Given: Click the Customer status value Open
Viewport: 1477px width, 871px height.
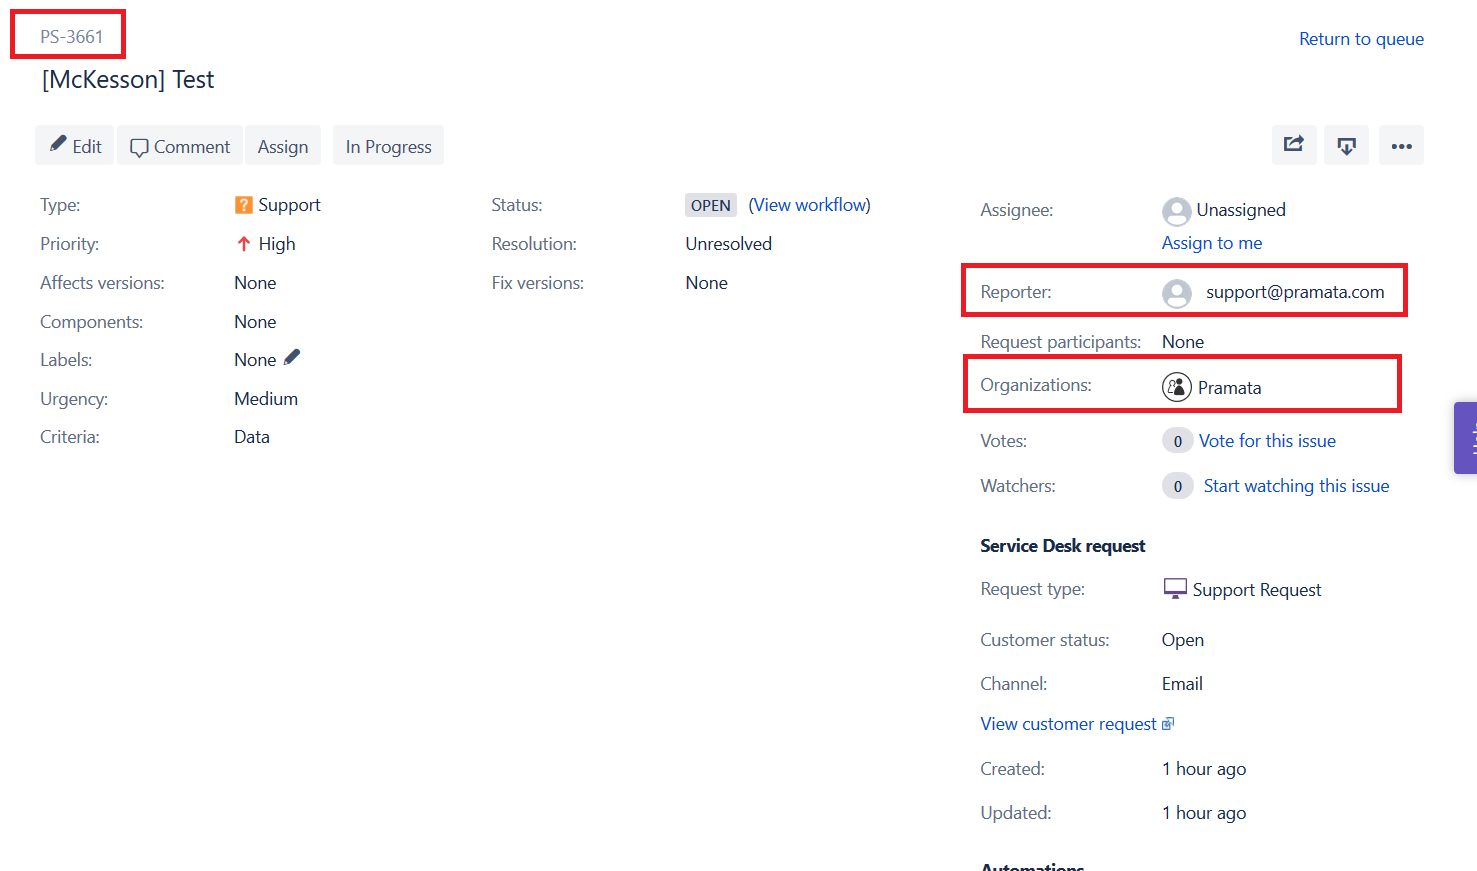Looking at the screenshot, I should coord(1183,640).
